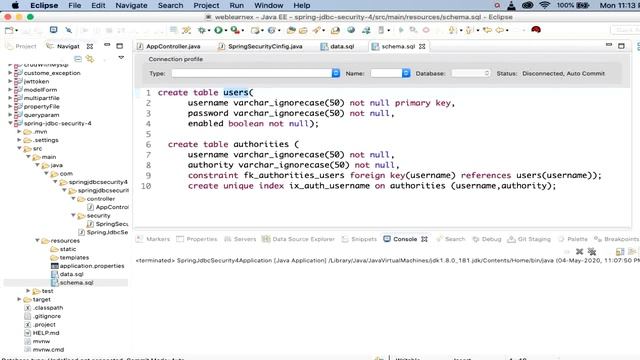The width and height of the screenshot is (640, 360).
Task: Expand the test folder
Action: pos(28,291)
